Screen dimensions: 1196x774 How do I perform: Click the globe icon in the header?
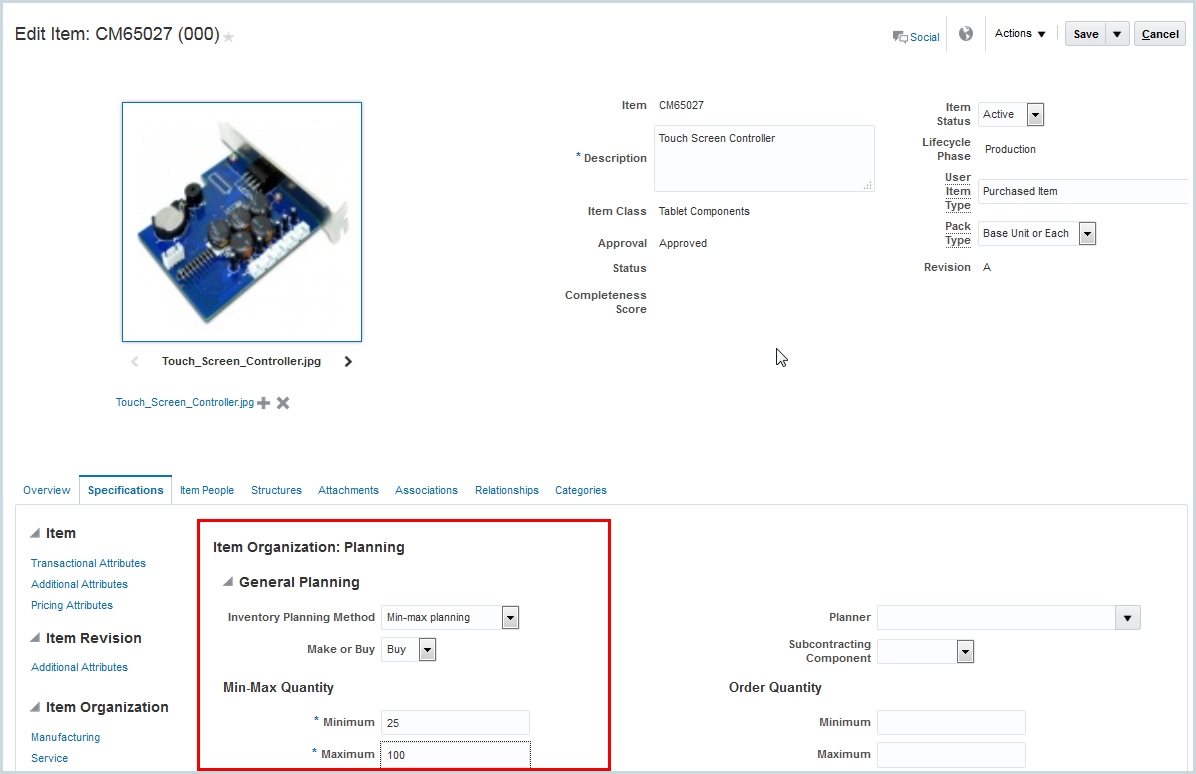tap(964, 33)
